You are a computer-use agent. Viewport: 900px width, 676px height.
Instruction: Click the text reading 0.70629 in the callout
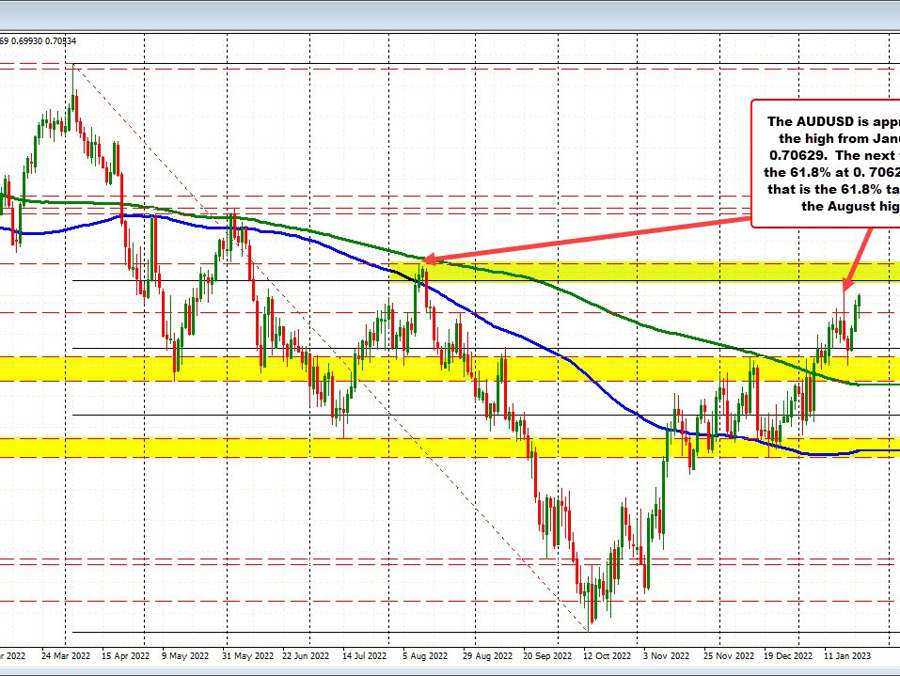click(793, 155)
